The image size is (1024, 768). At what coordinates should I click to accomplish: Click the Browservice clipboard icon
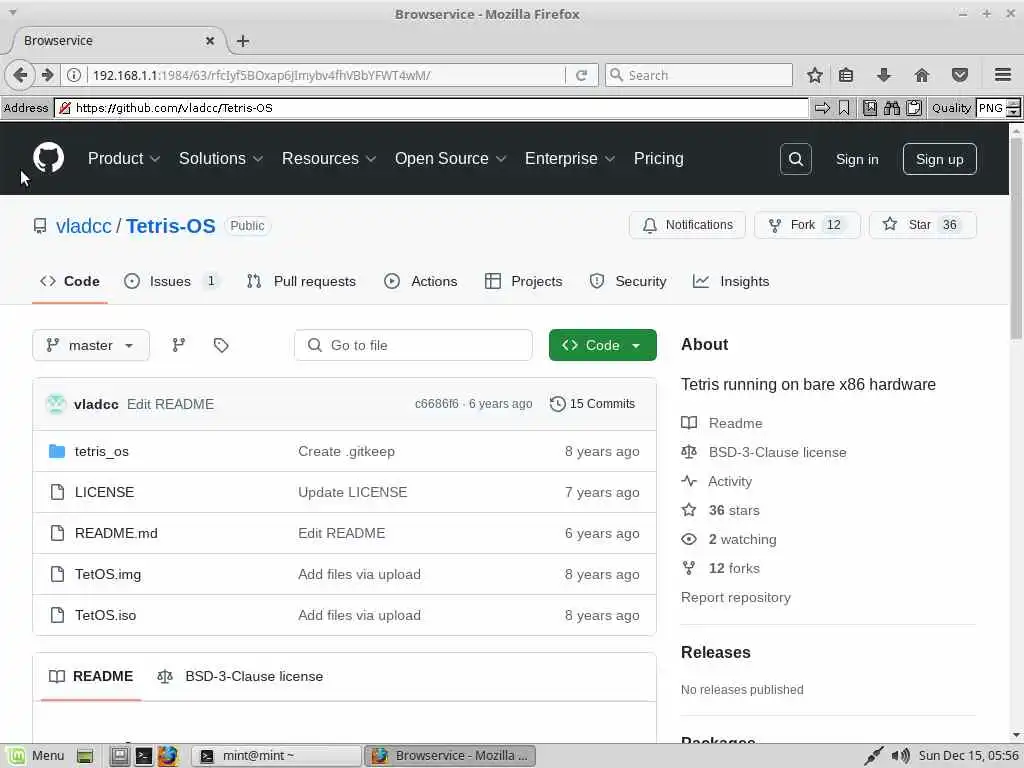click(x=914, y=108)
